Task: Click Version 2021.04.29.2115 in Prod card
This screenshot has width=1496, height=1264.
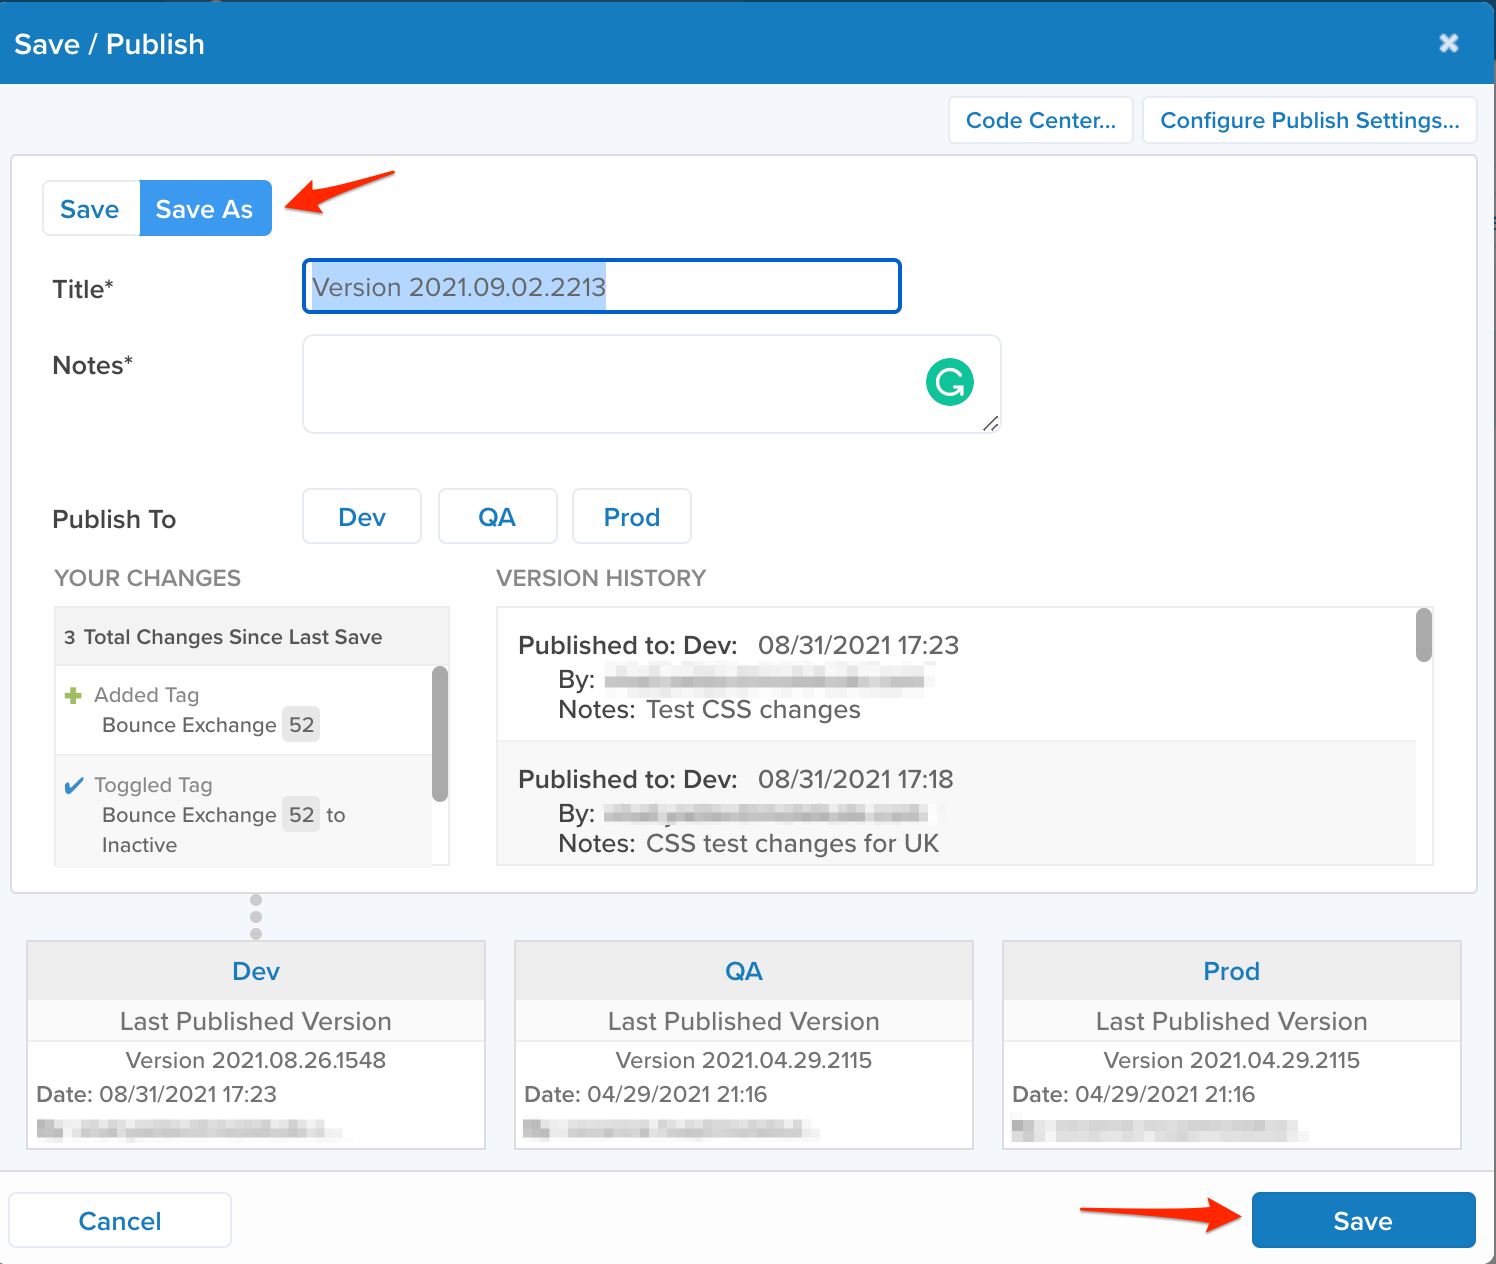Action: (1232, 1060)
